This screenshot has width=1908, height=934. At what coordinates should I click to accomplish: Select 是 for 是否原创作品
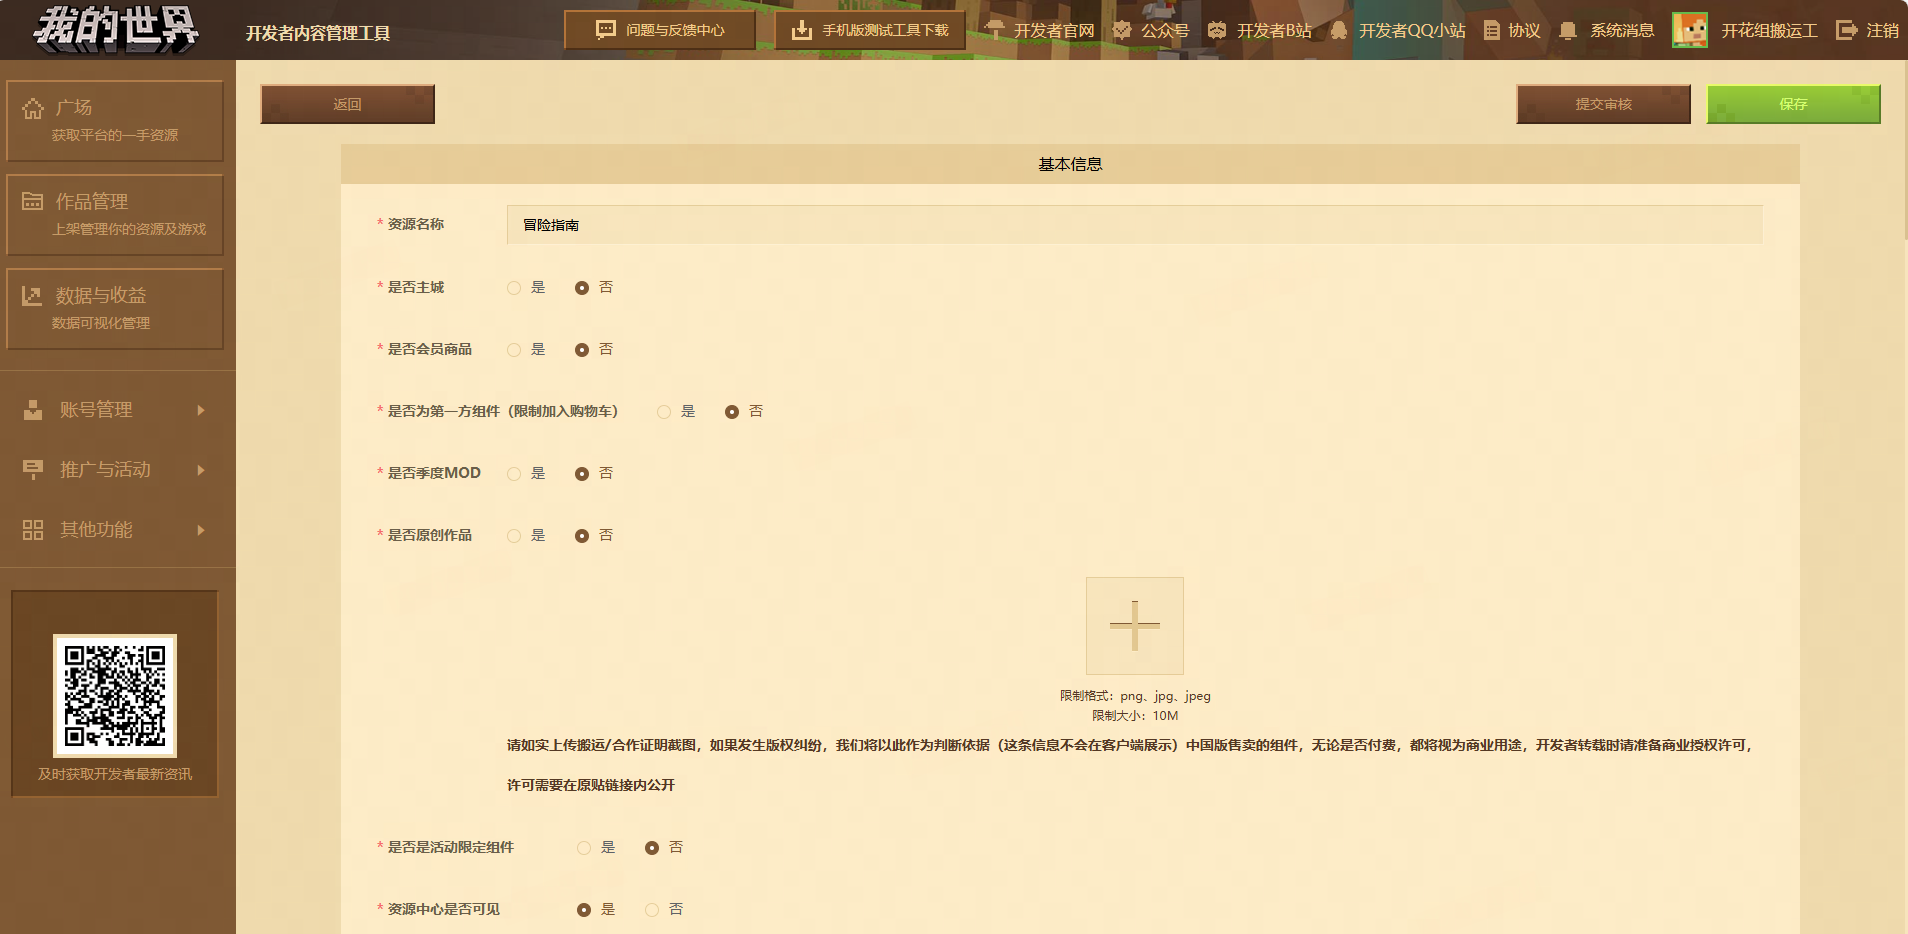point(514,536)
